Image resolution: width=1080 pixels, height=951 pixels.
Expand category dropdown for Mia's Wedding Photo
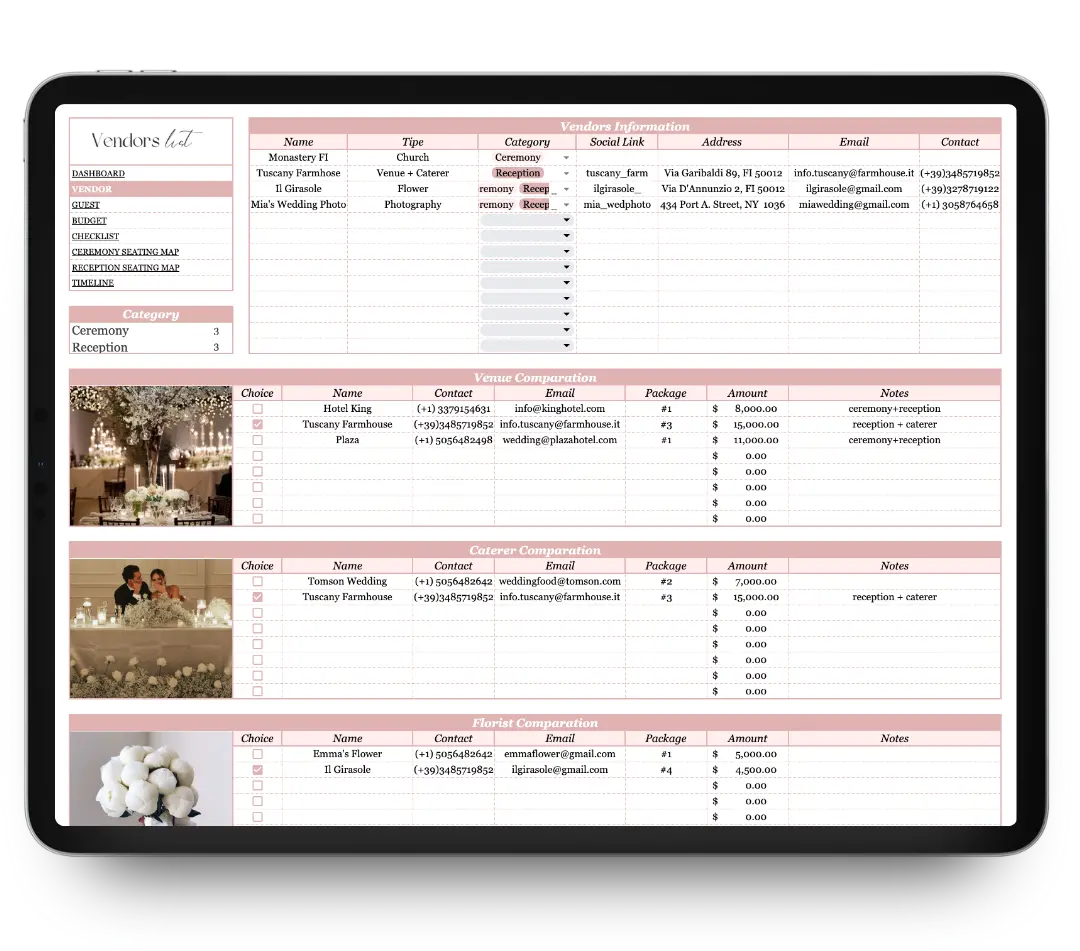click(x=566, y=205)
